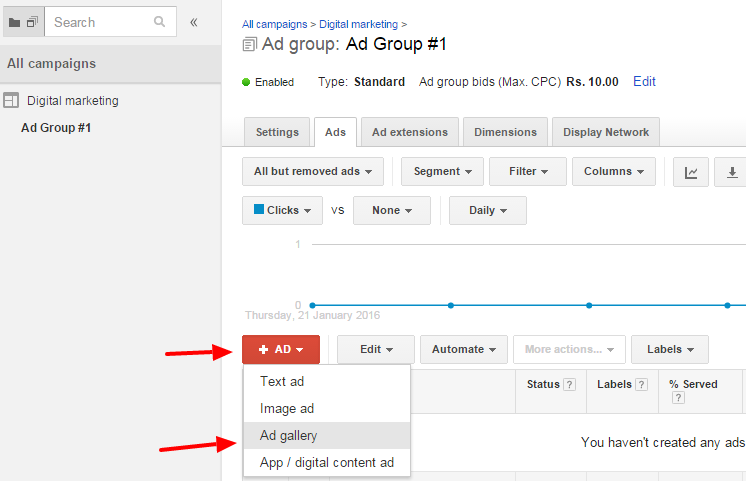Click the Edit link beside bid
Screen dimensions: 746x481
coord(644,82)
